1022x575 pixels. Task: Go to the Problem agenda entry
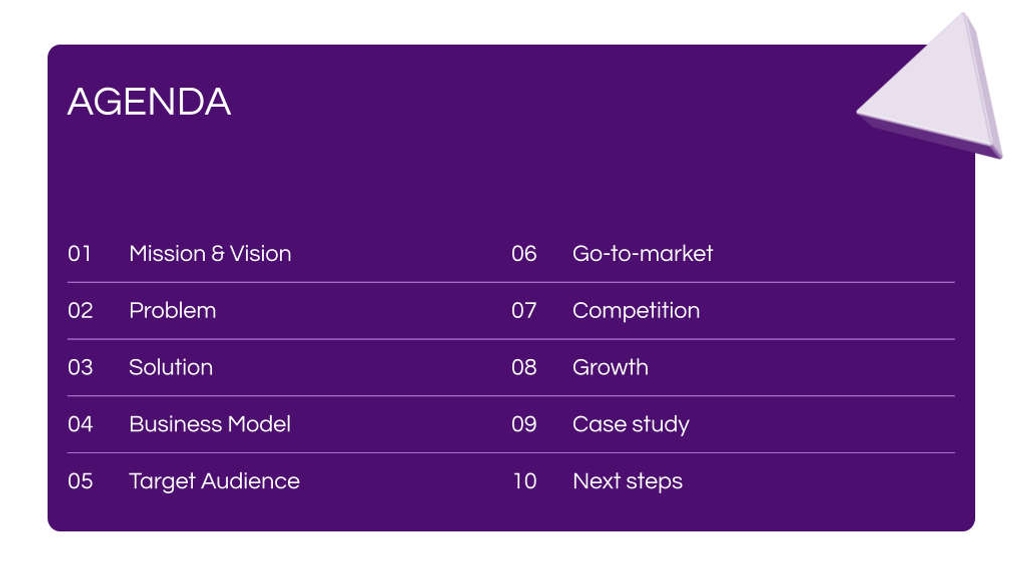point(172,311)
